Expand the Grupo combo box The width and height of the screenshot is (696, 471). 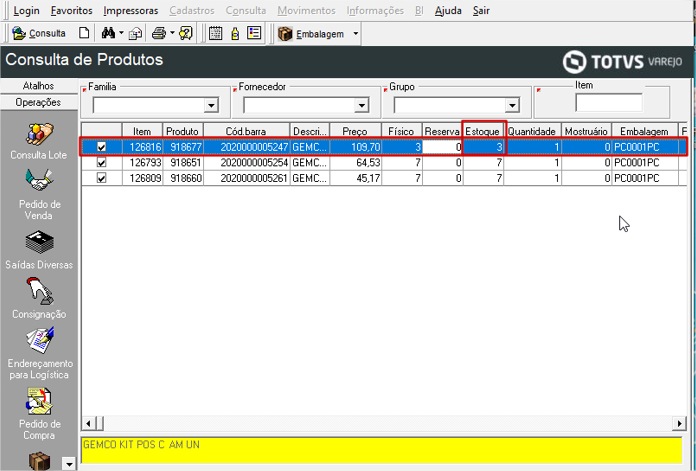(x=512, y=106)
